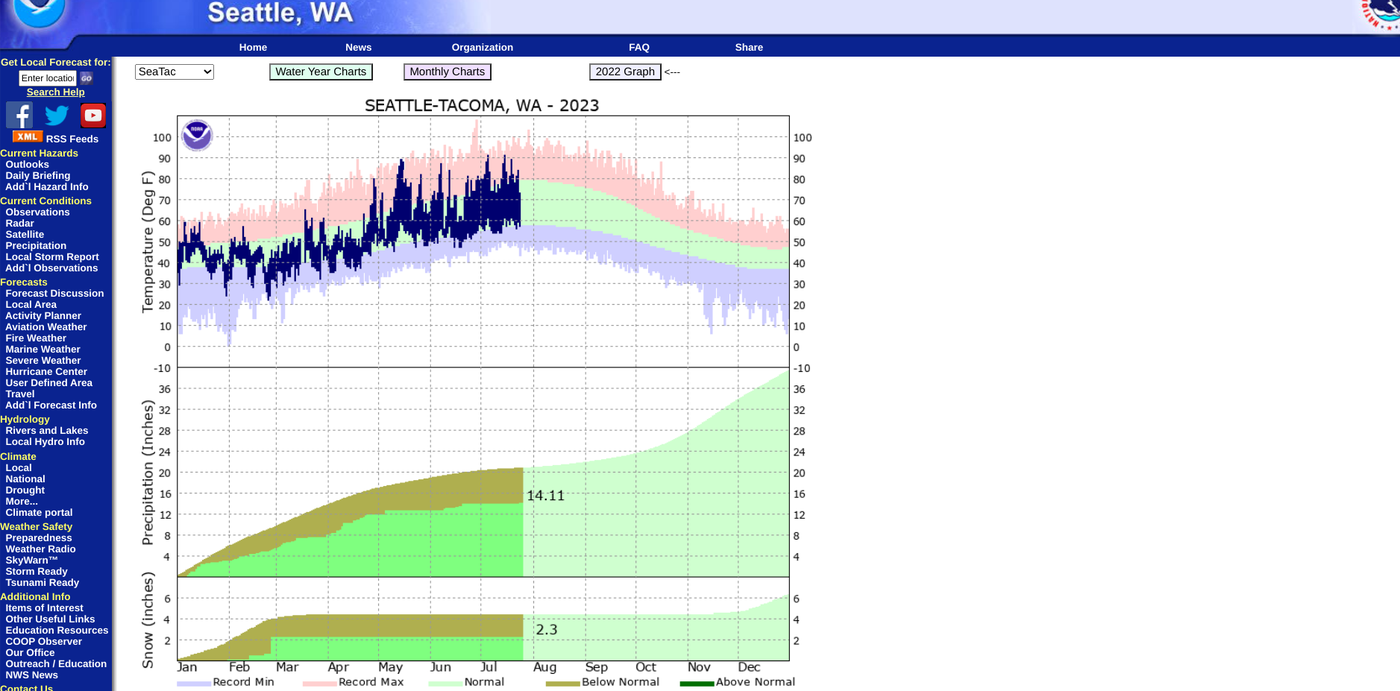This screenshot has width=1400, height=691.
Task: Go to Forecast Discussion link
Action: click(54, 293)
